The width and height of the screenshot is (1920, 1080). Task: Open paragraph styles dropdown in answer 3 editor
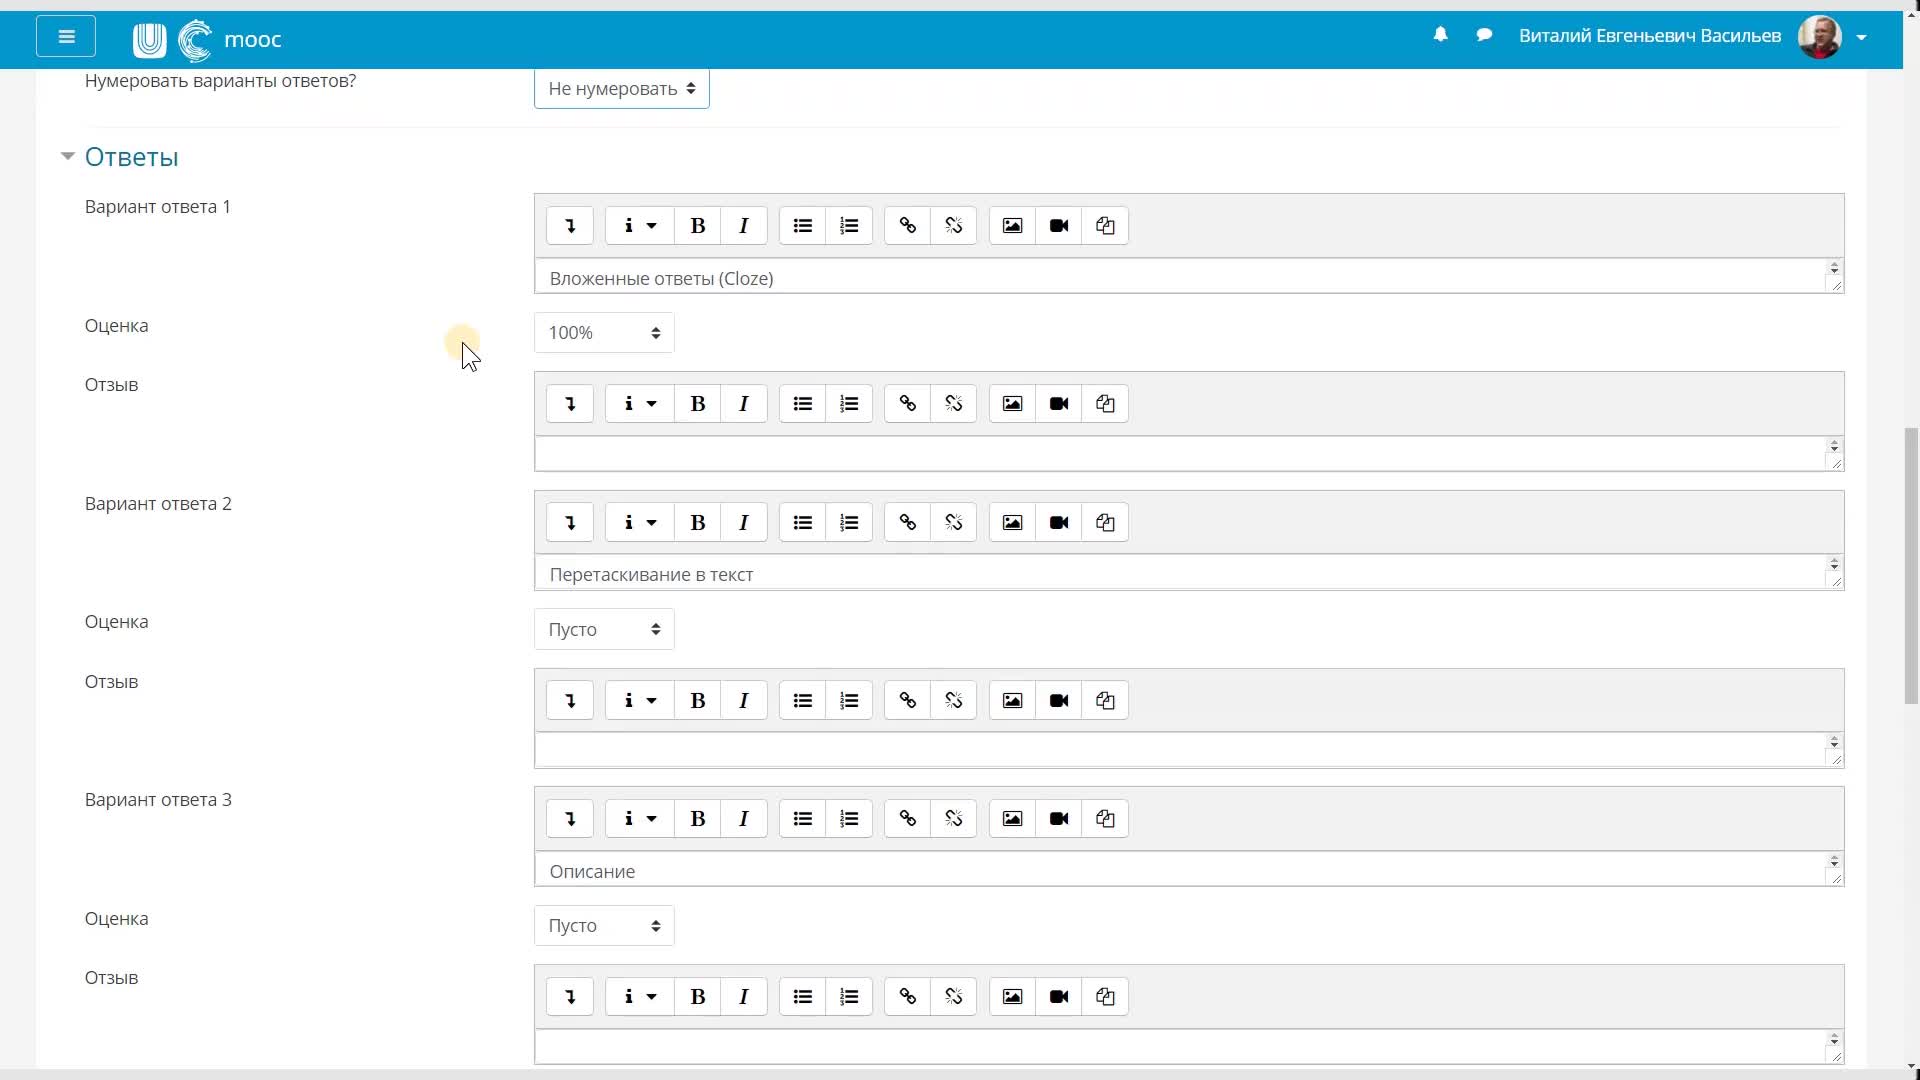639,819
